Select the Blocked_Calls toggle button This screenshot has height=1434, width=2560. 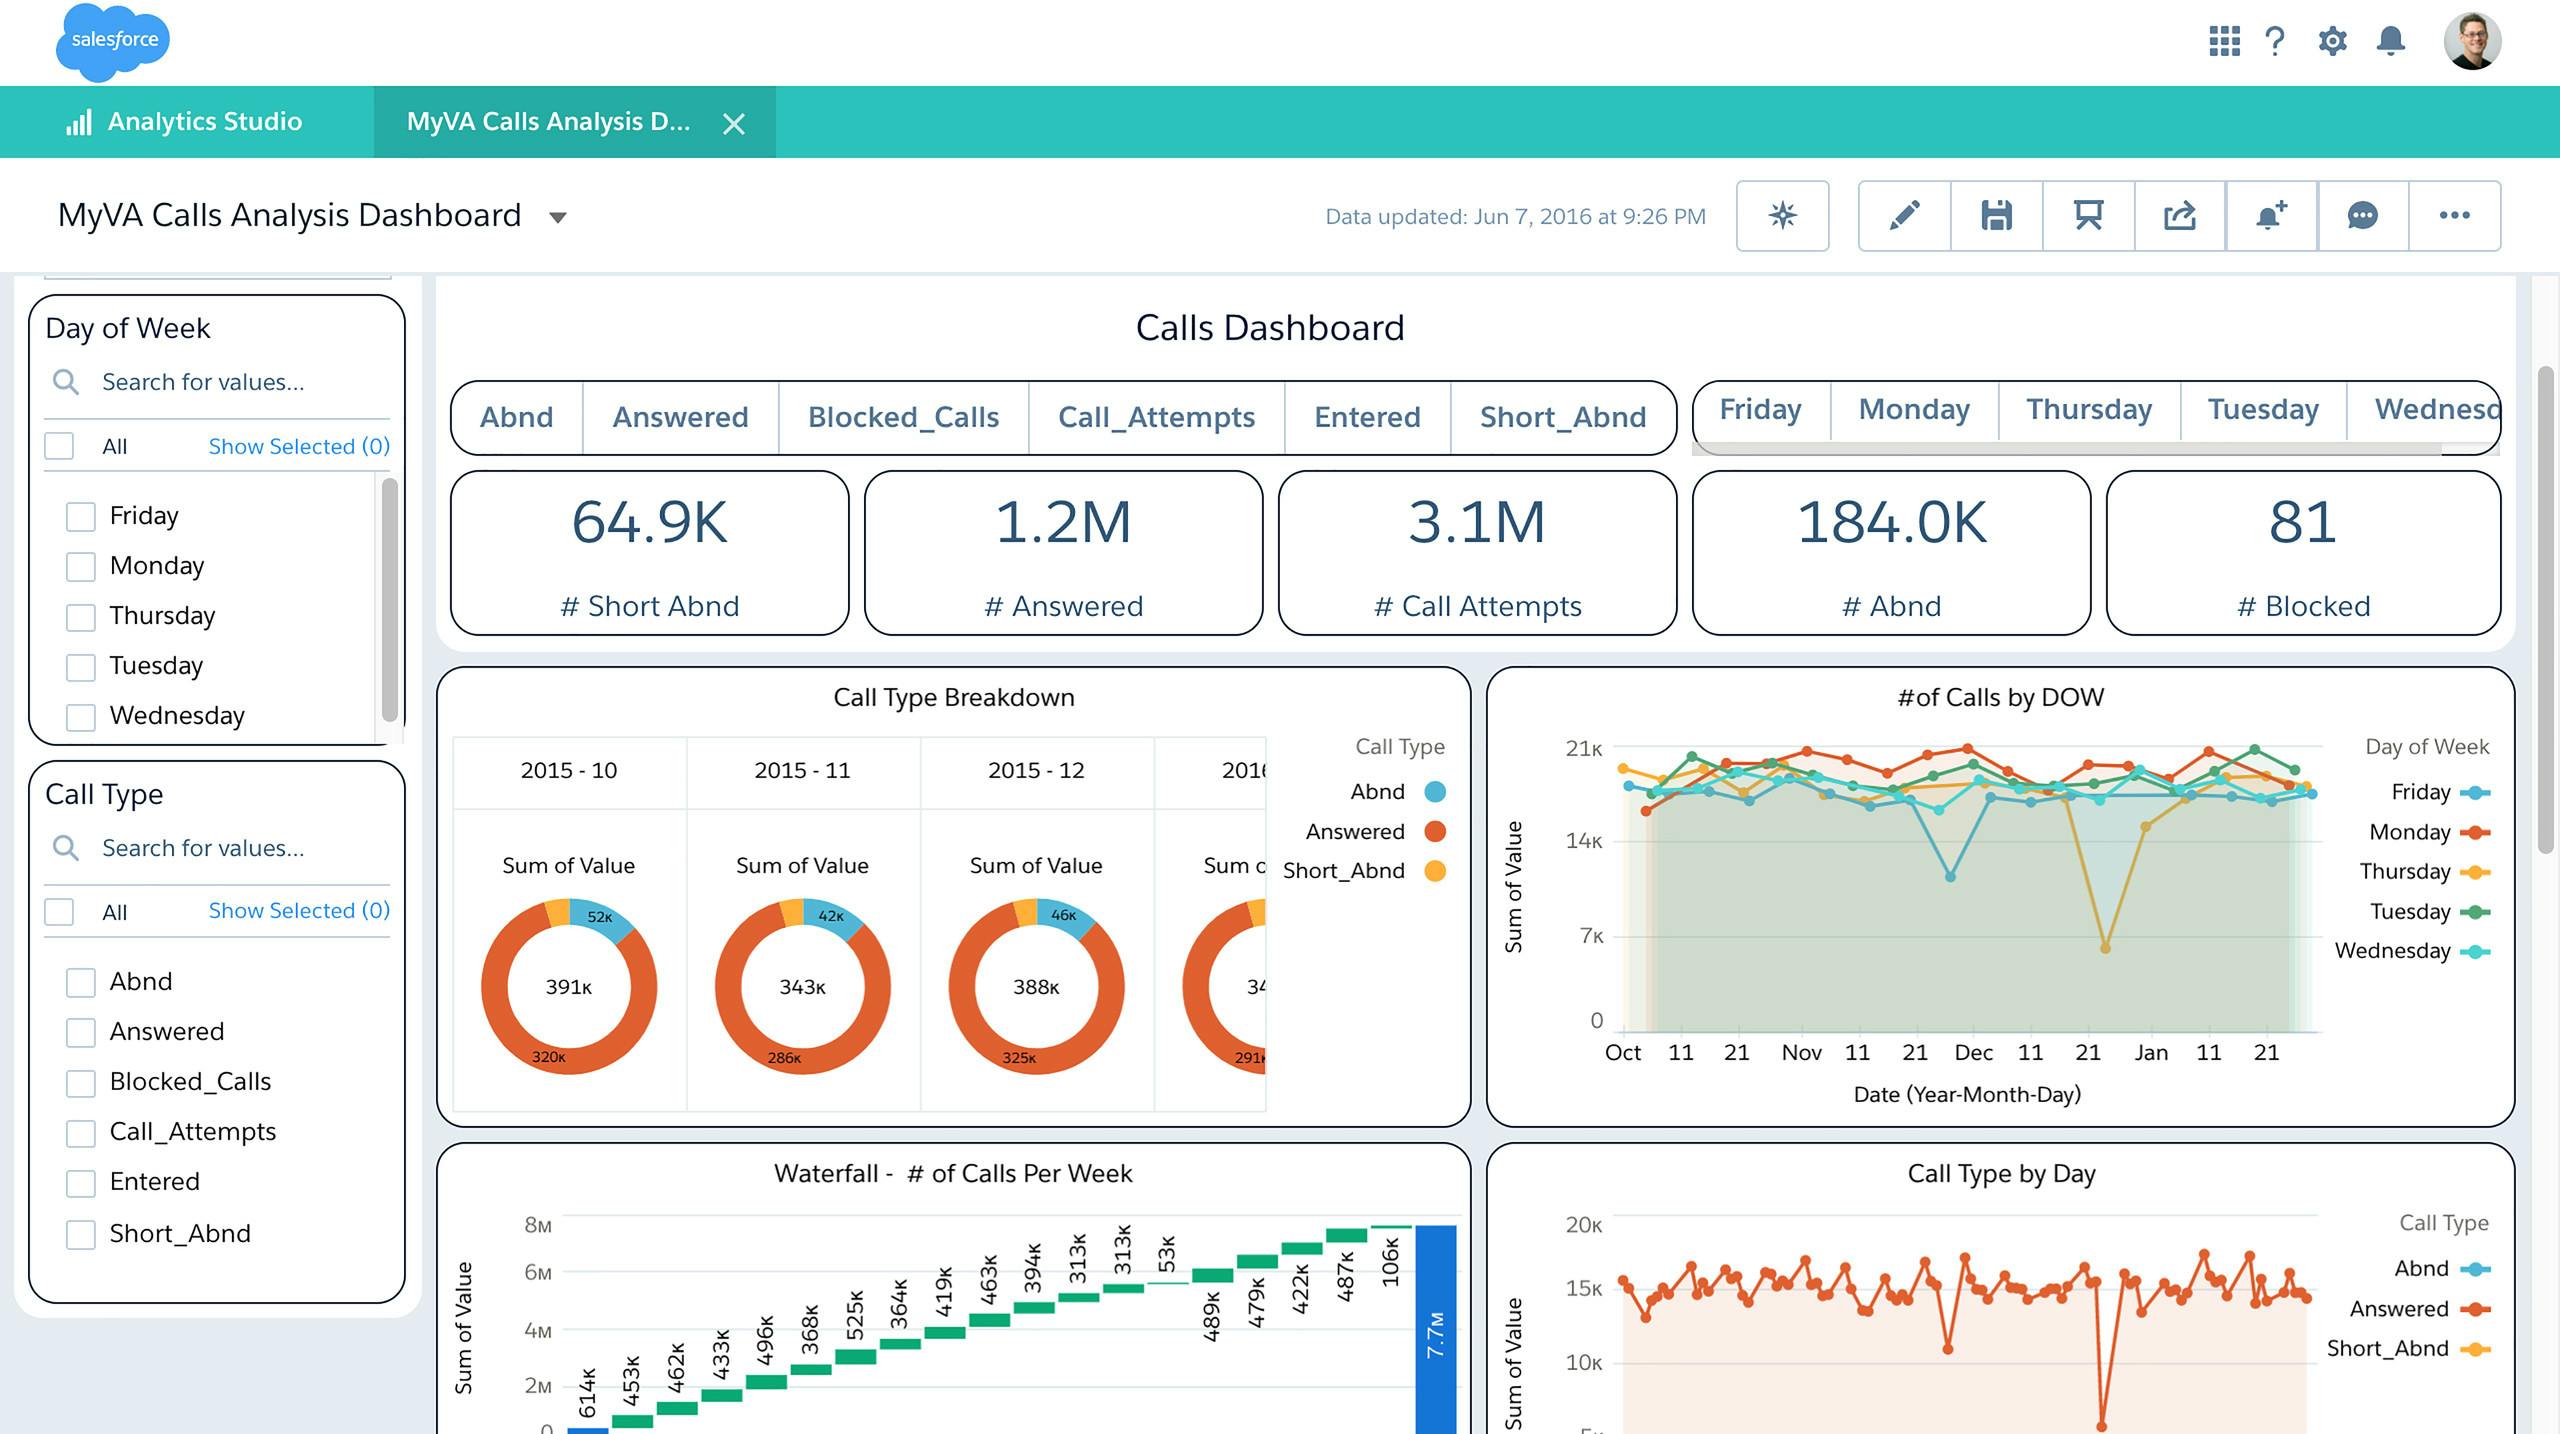point(903,417)
